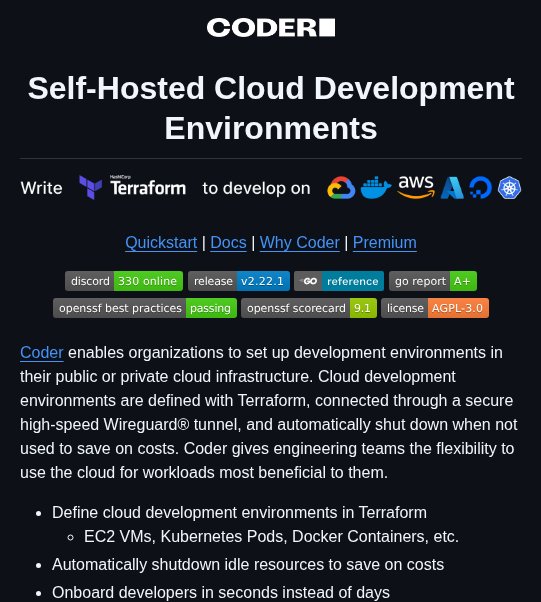Image resolution: width=541 pixels, height=602 pixels.
Task: Open the Docs link
Action: (228, 243)
